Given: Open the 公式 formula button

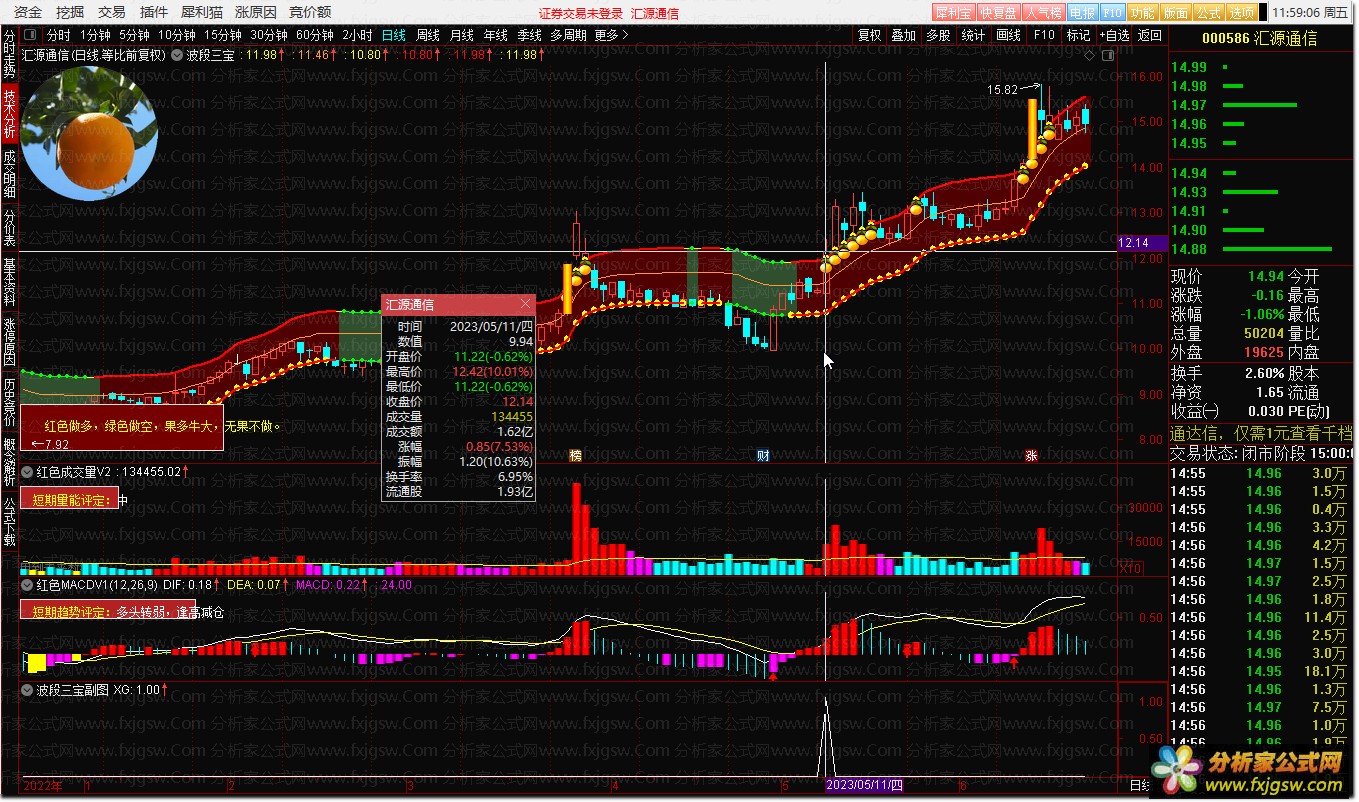Looking at the screenshot, I should click(1208, 13).
